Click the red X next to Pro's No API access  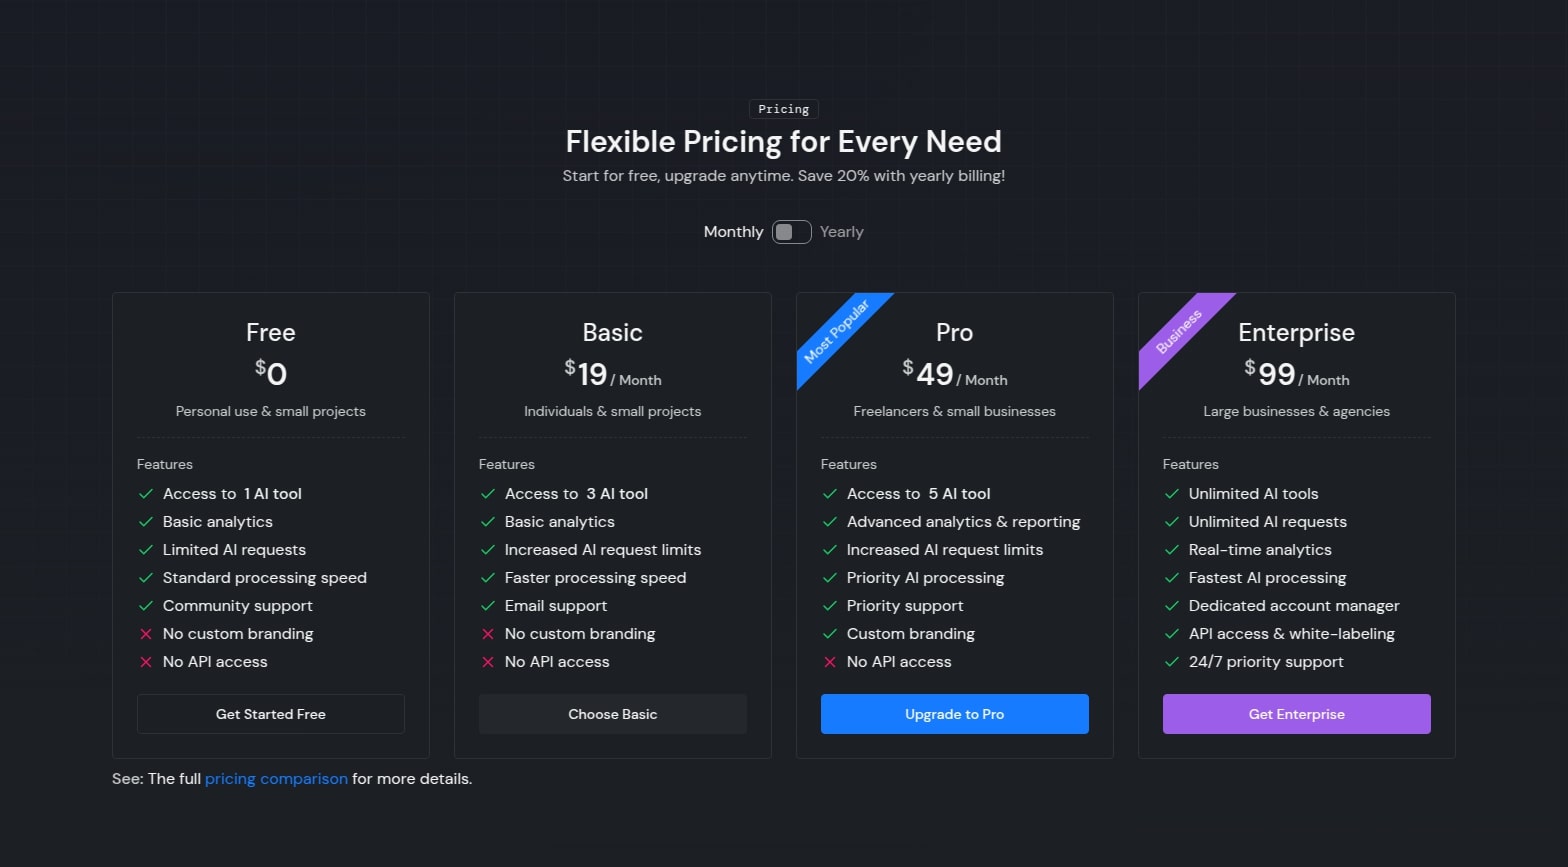pyautogui.click(x=830, y=662)
